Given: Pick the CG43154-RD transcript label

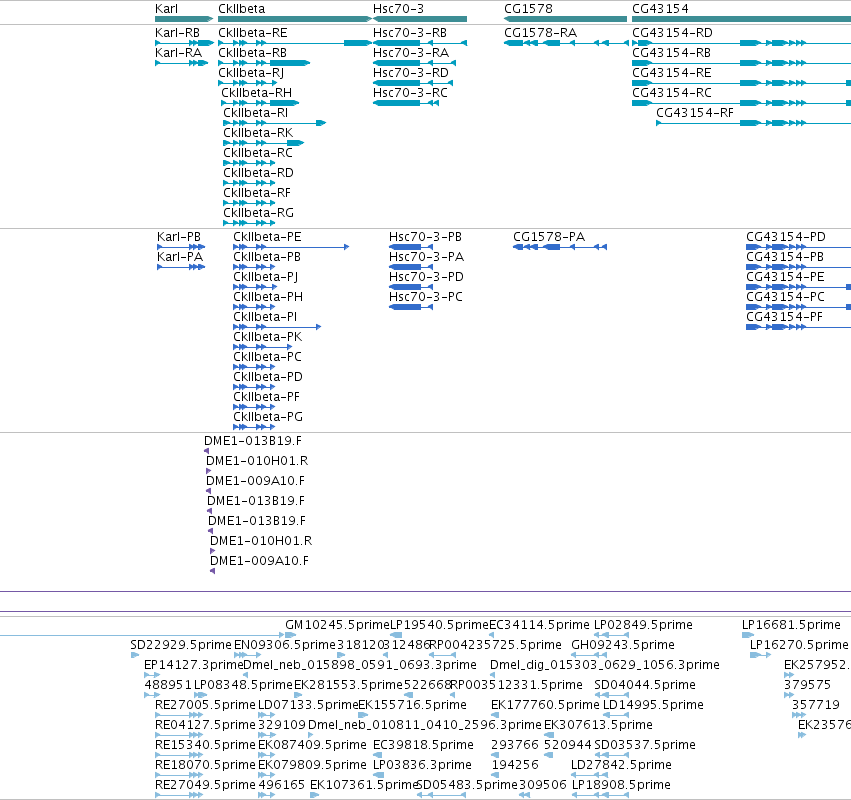Looking at the screenshot, I should pos(672,33).
